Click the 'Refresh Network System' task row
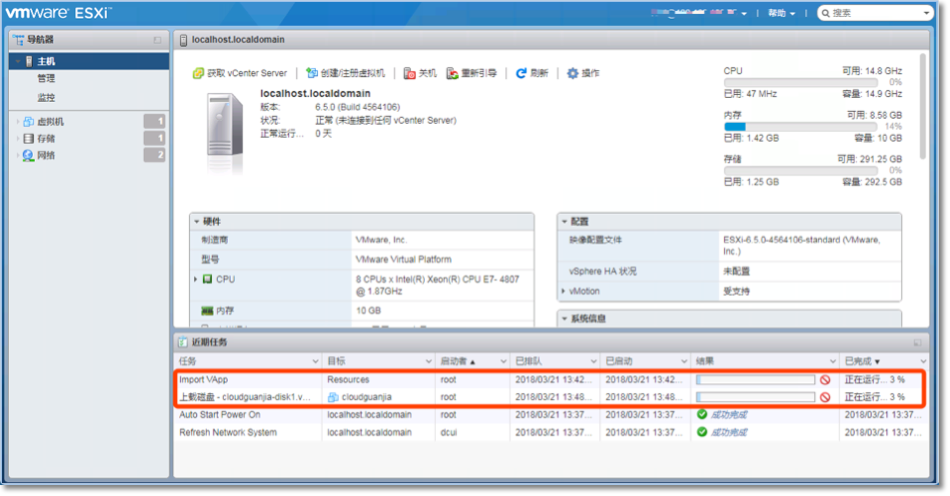This screenshot has height=496, width=950. point(551,432)
